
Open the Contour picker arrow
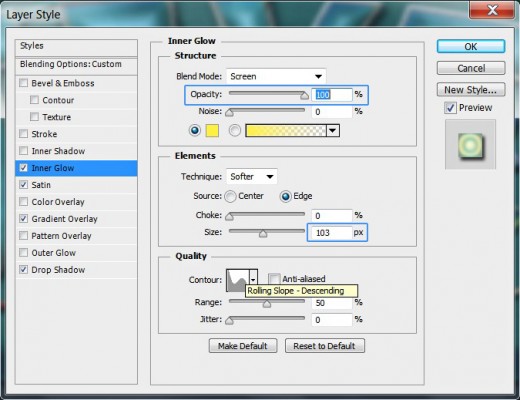click(253, 281)
